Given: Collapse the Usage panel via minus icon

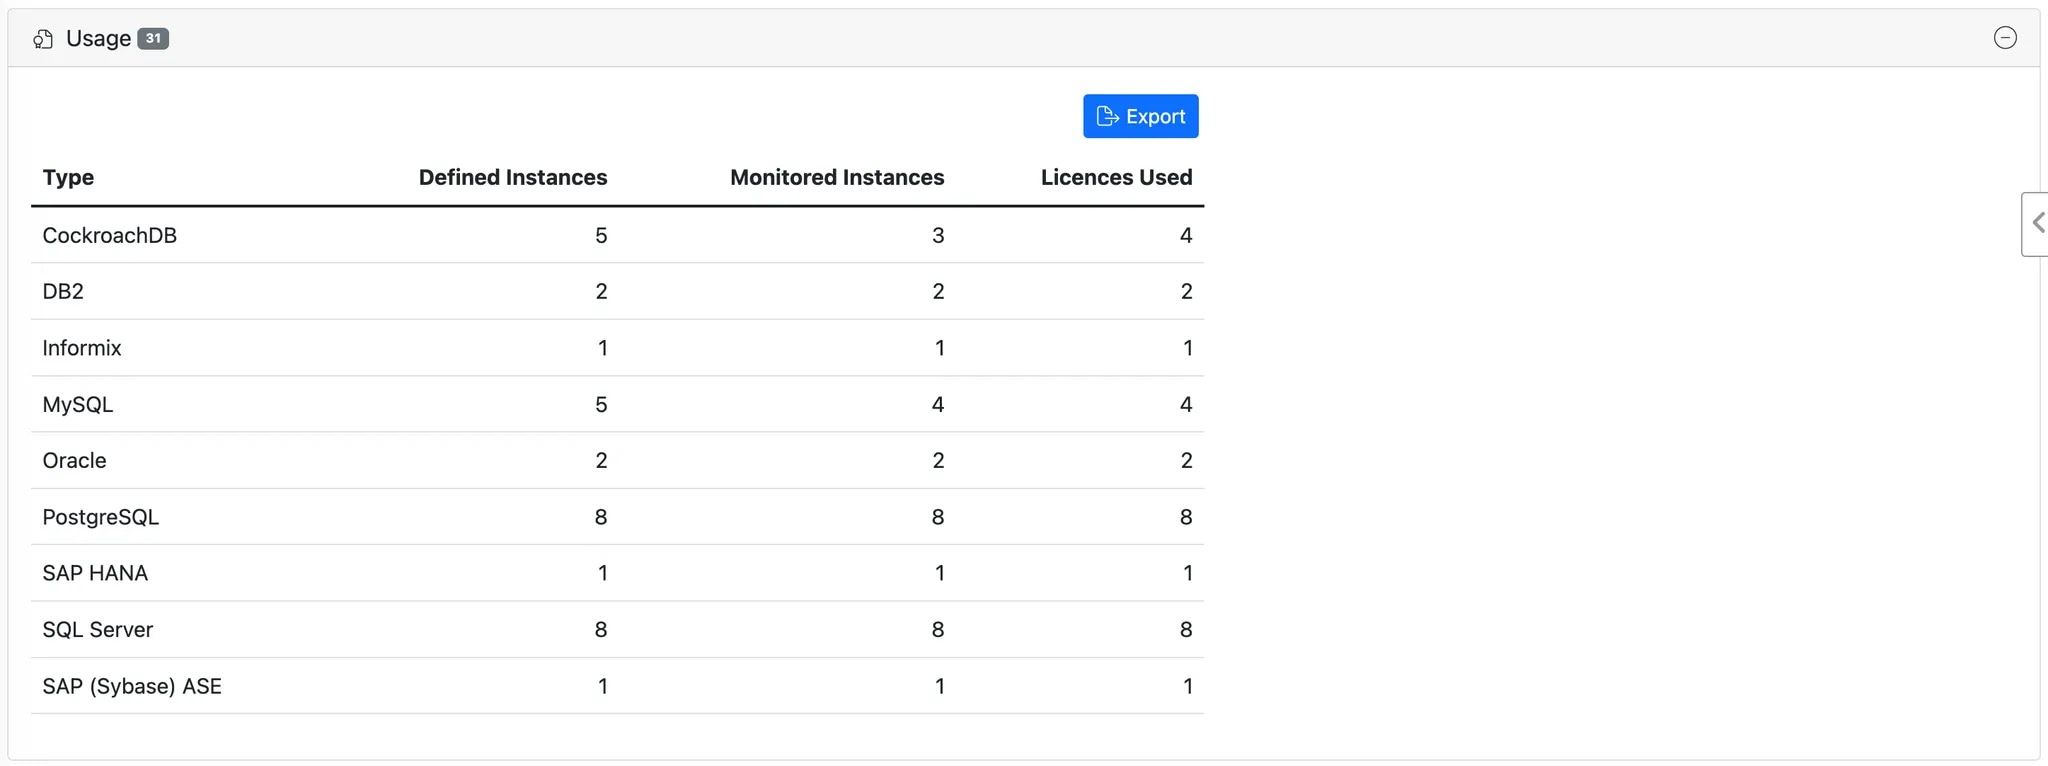Looking at the screenshot, I should (x=2005, y=38).
